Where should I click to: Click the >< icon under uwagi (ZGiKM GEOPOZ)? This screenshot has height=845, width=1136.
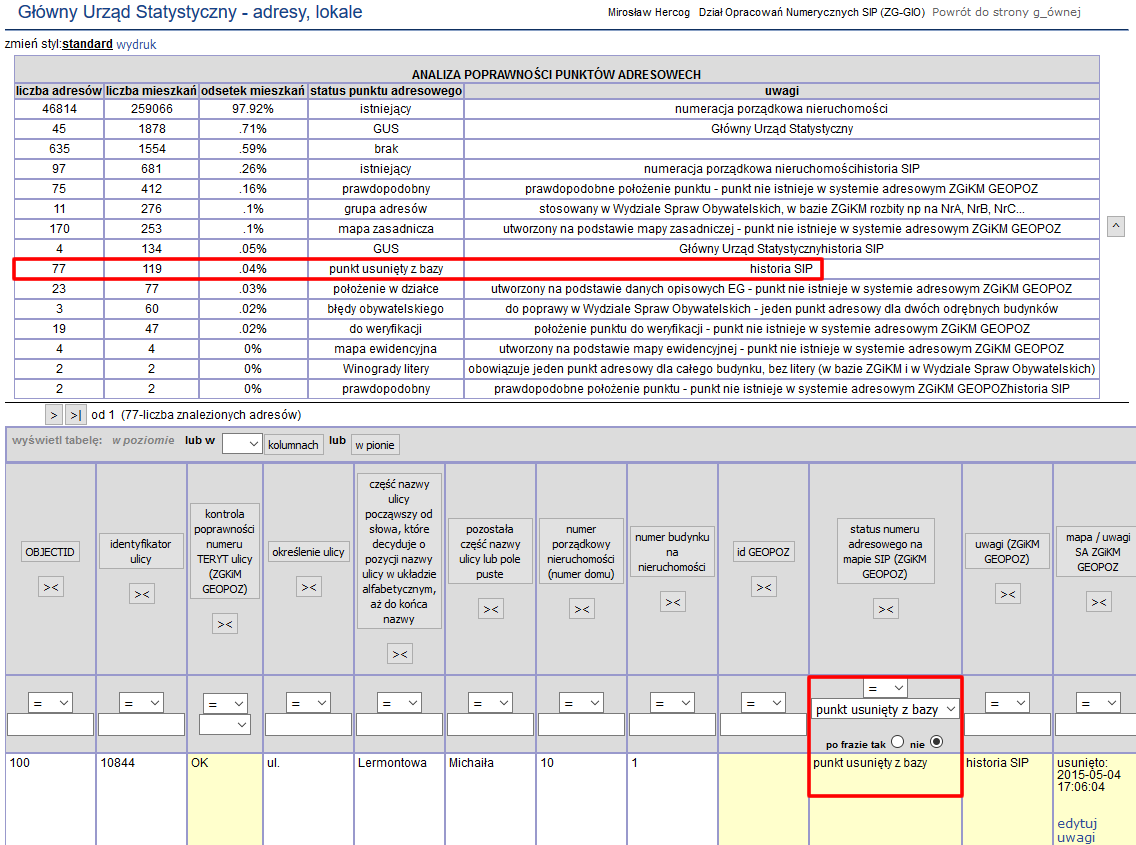tap(1007, 594)
